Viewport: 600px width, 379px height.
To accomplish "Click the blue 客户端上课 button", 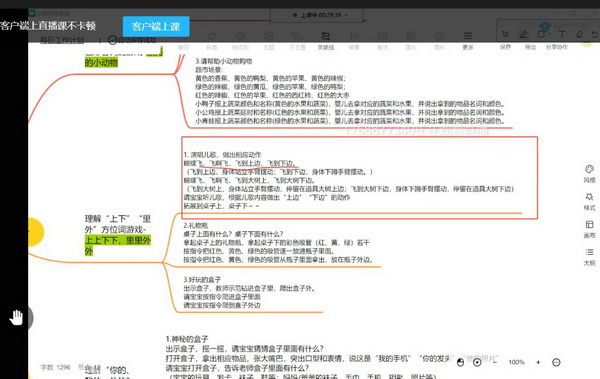I will tap(156, 26).
